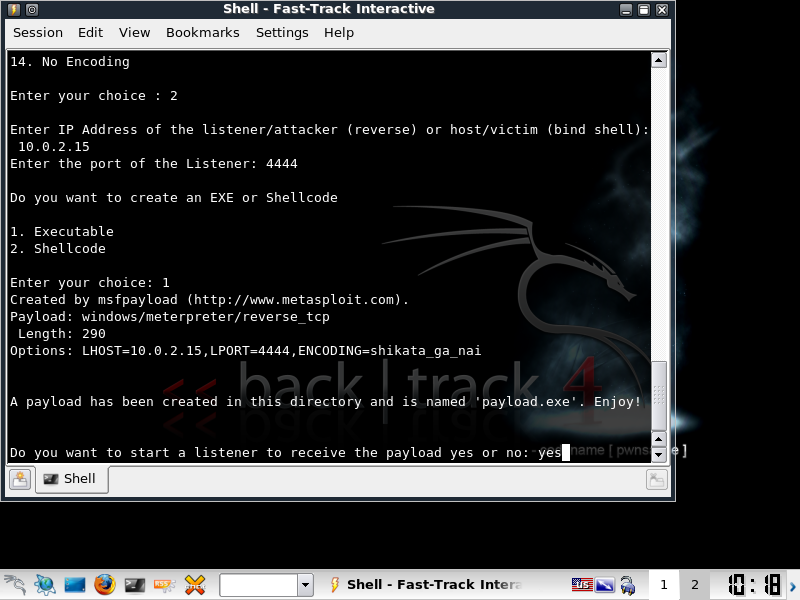Screen dimensions: 800x600
Task: Click the scroll-down arrow in terminal
Action: pyautogui.click(x=659, y=454)
